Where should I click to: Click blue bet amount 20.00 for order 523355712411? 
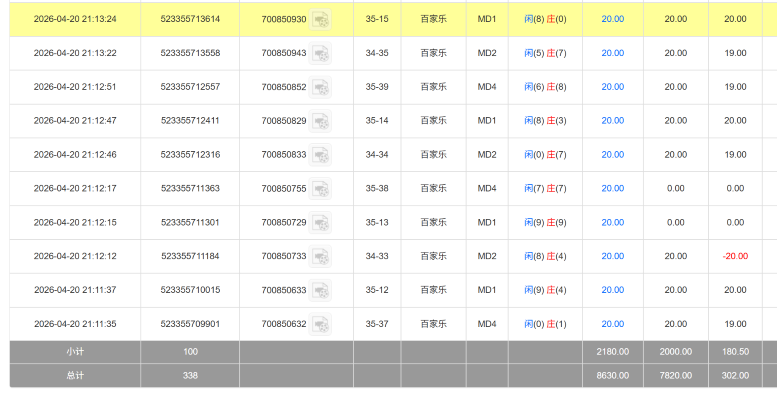point(612,120)
